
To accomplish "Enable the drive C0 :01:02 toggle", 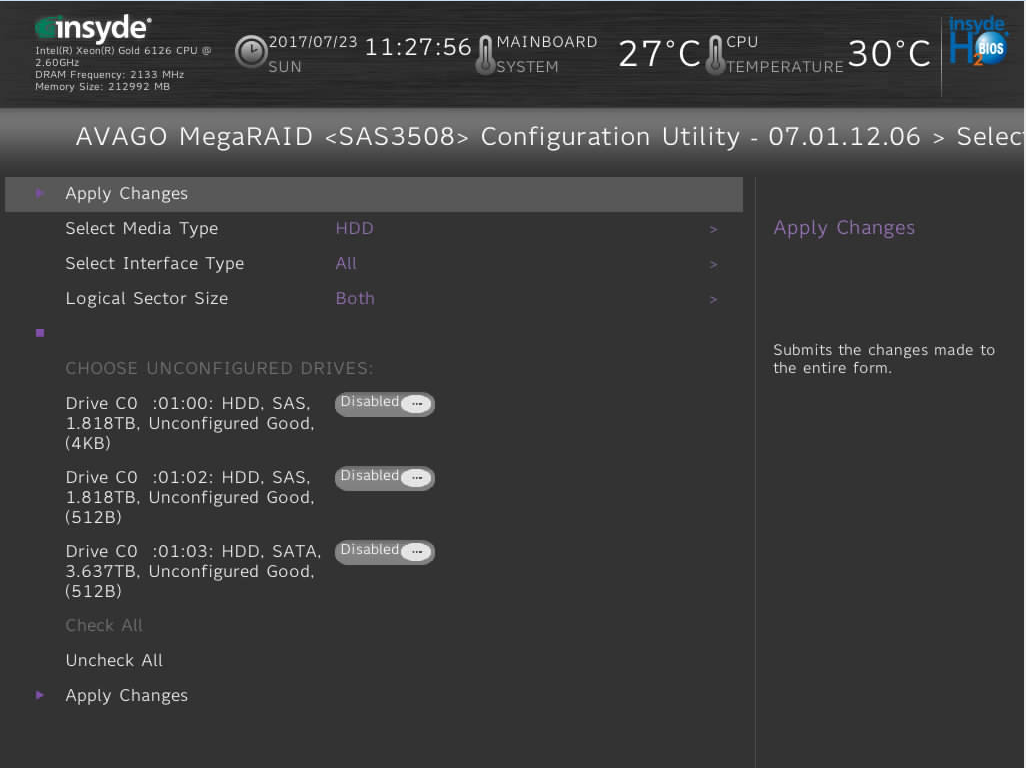I will [384, 478].
